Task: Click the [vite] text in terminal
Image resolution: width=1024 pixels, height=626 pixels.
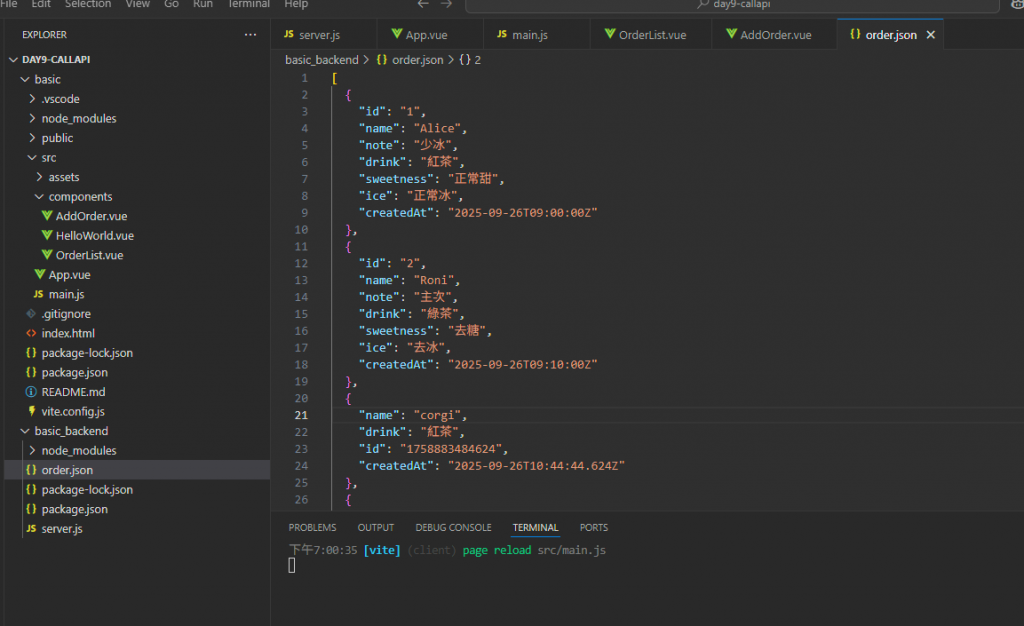Action: tap(382, 550)
